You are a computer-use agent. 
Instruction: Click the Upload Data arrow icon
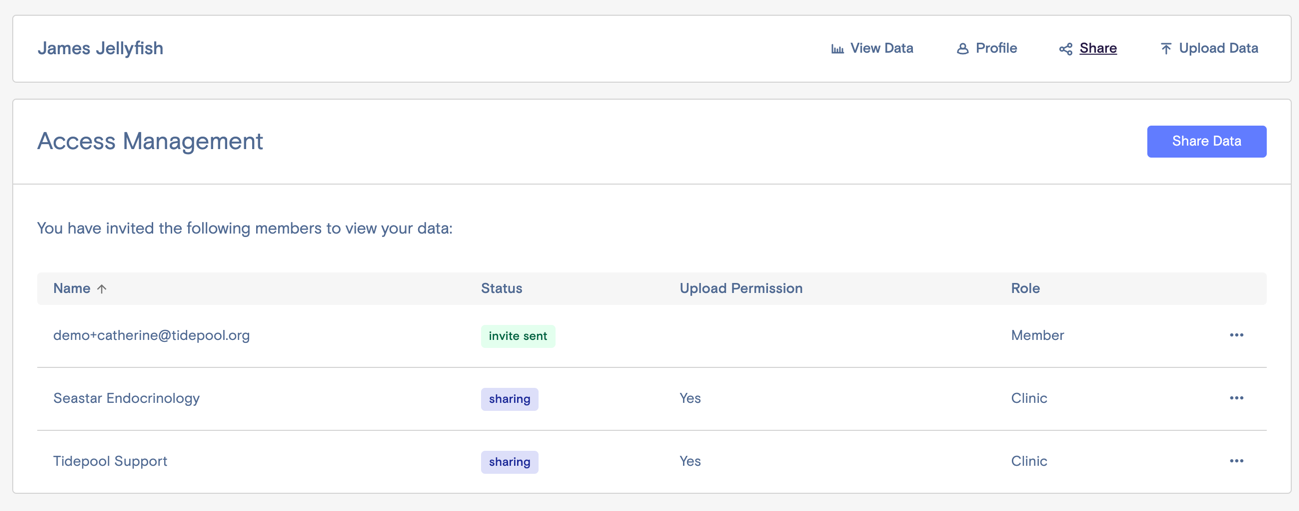(1165, 48)
